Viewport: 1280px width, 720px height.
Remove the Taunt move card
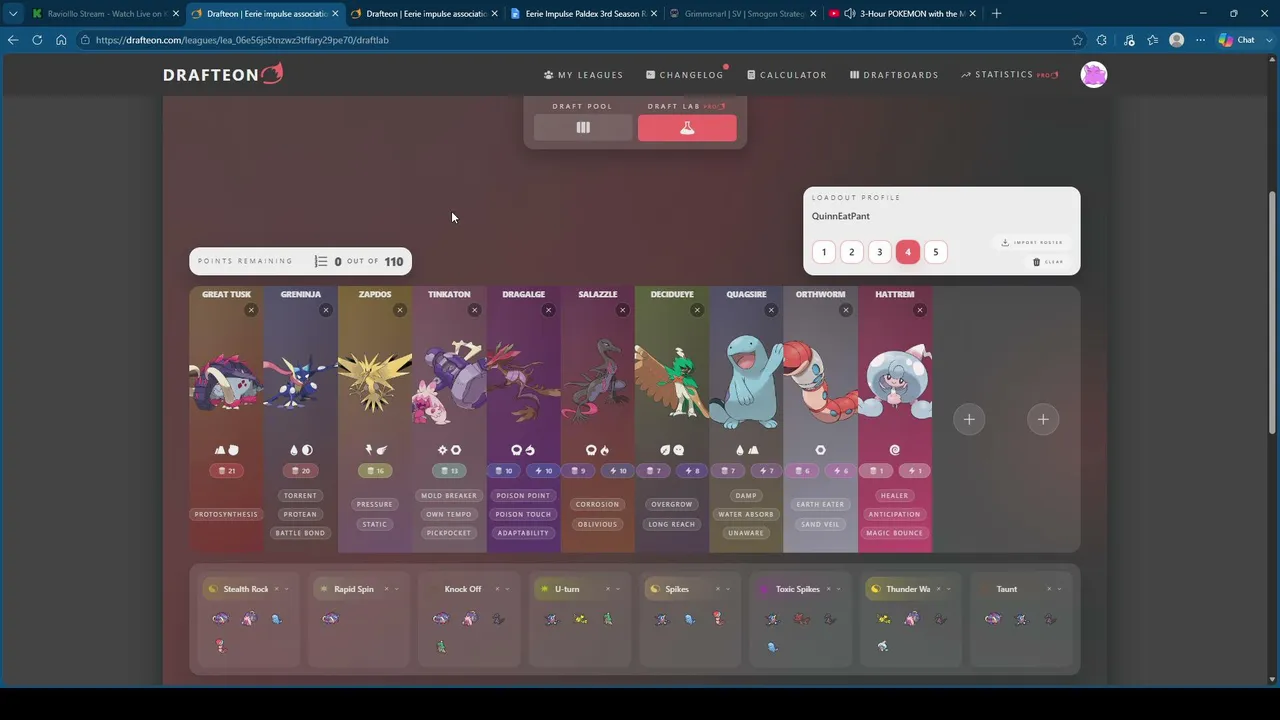(x=1049, y=589)
